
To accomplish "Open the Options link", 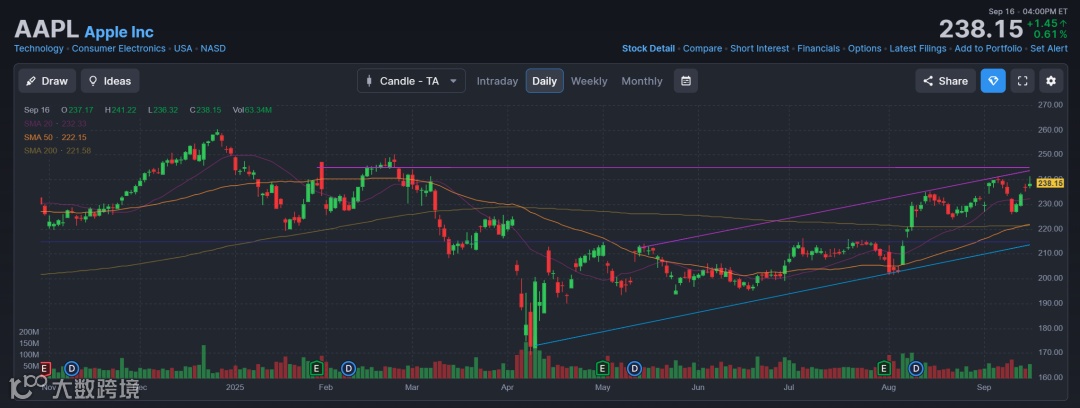I will pos(864,49).
